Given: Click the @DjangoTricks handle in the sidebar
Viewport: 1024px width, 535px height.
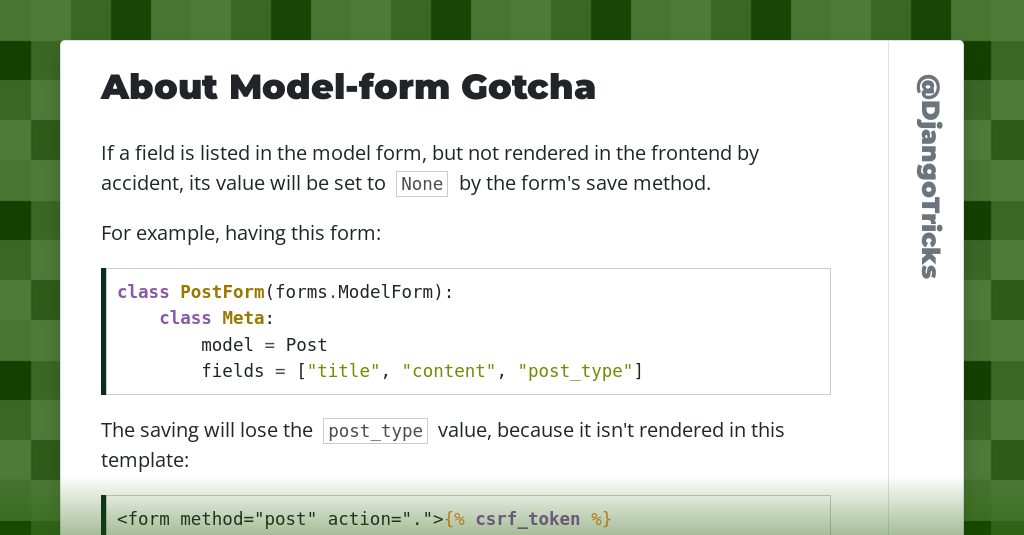Looking at the screenshot, I should (x=927, y=176).
